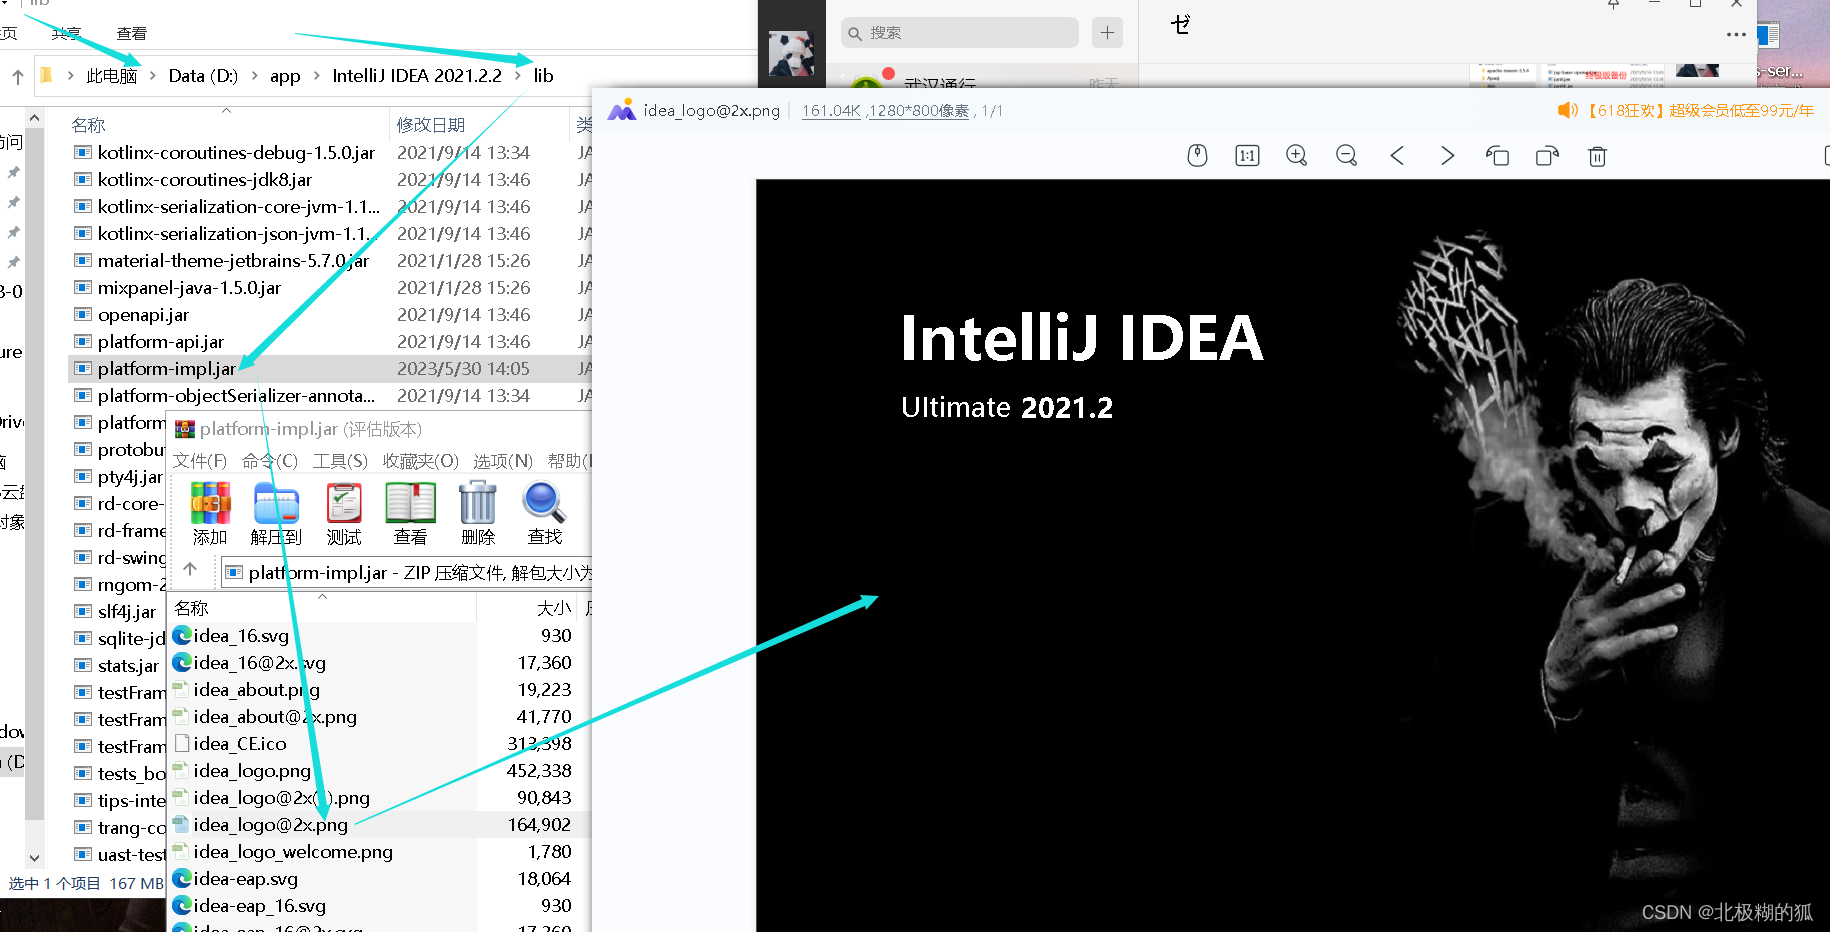The height and width of the screenshot is (932, 1830).
Task: Select idea_about.png in WinRAR list
Action: [x=257, y=690]
